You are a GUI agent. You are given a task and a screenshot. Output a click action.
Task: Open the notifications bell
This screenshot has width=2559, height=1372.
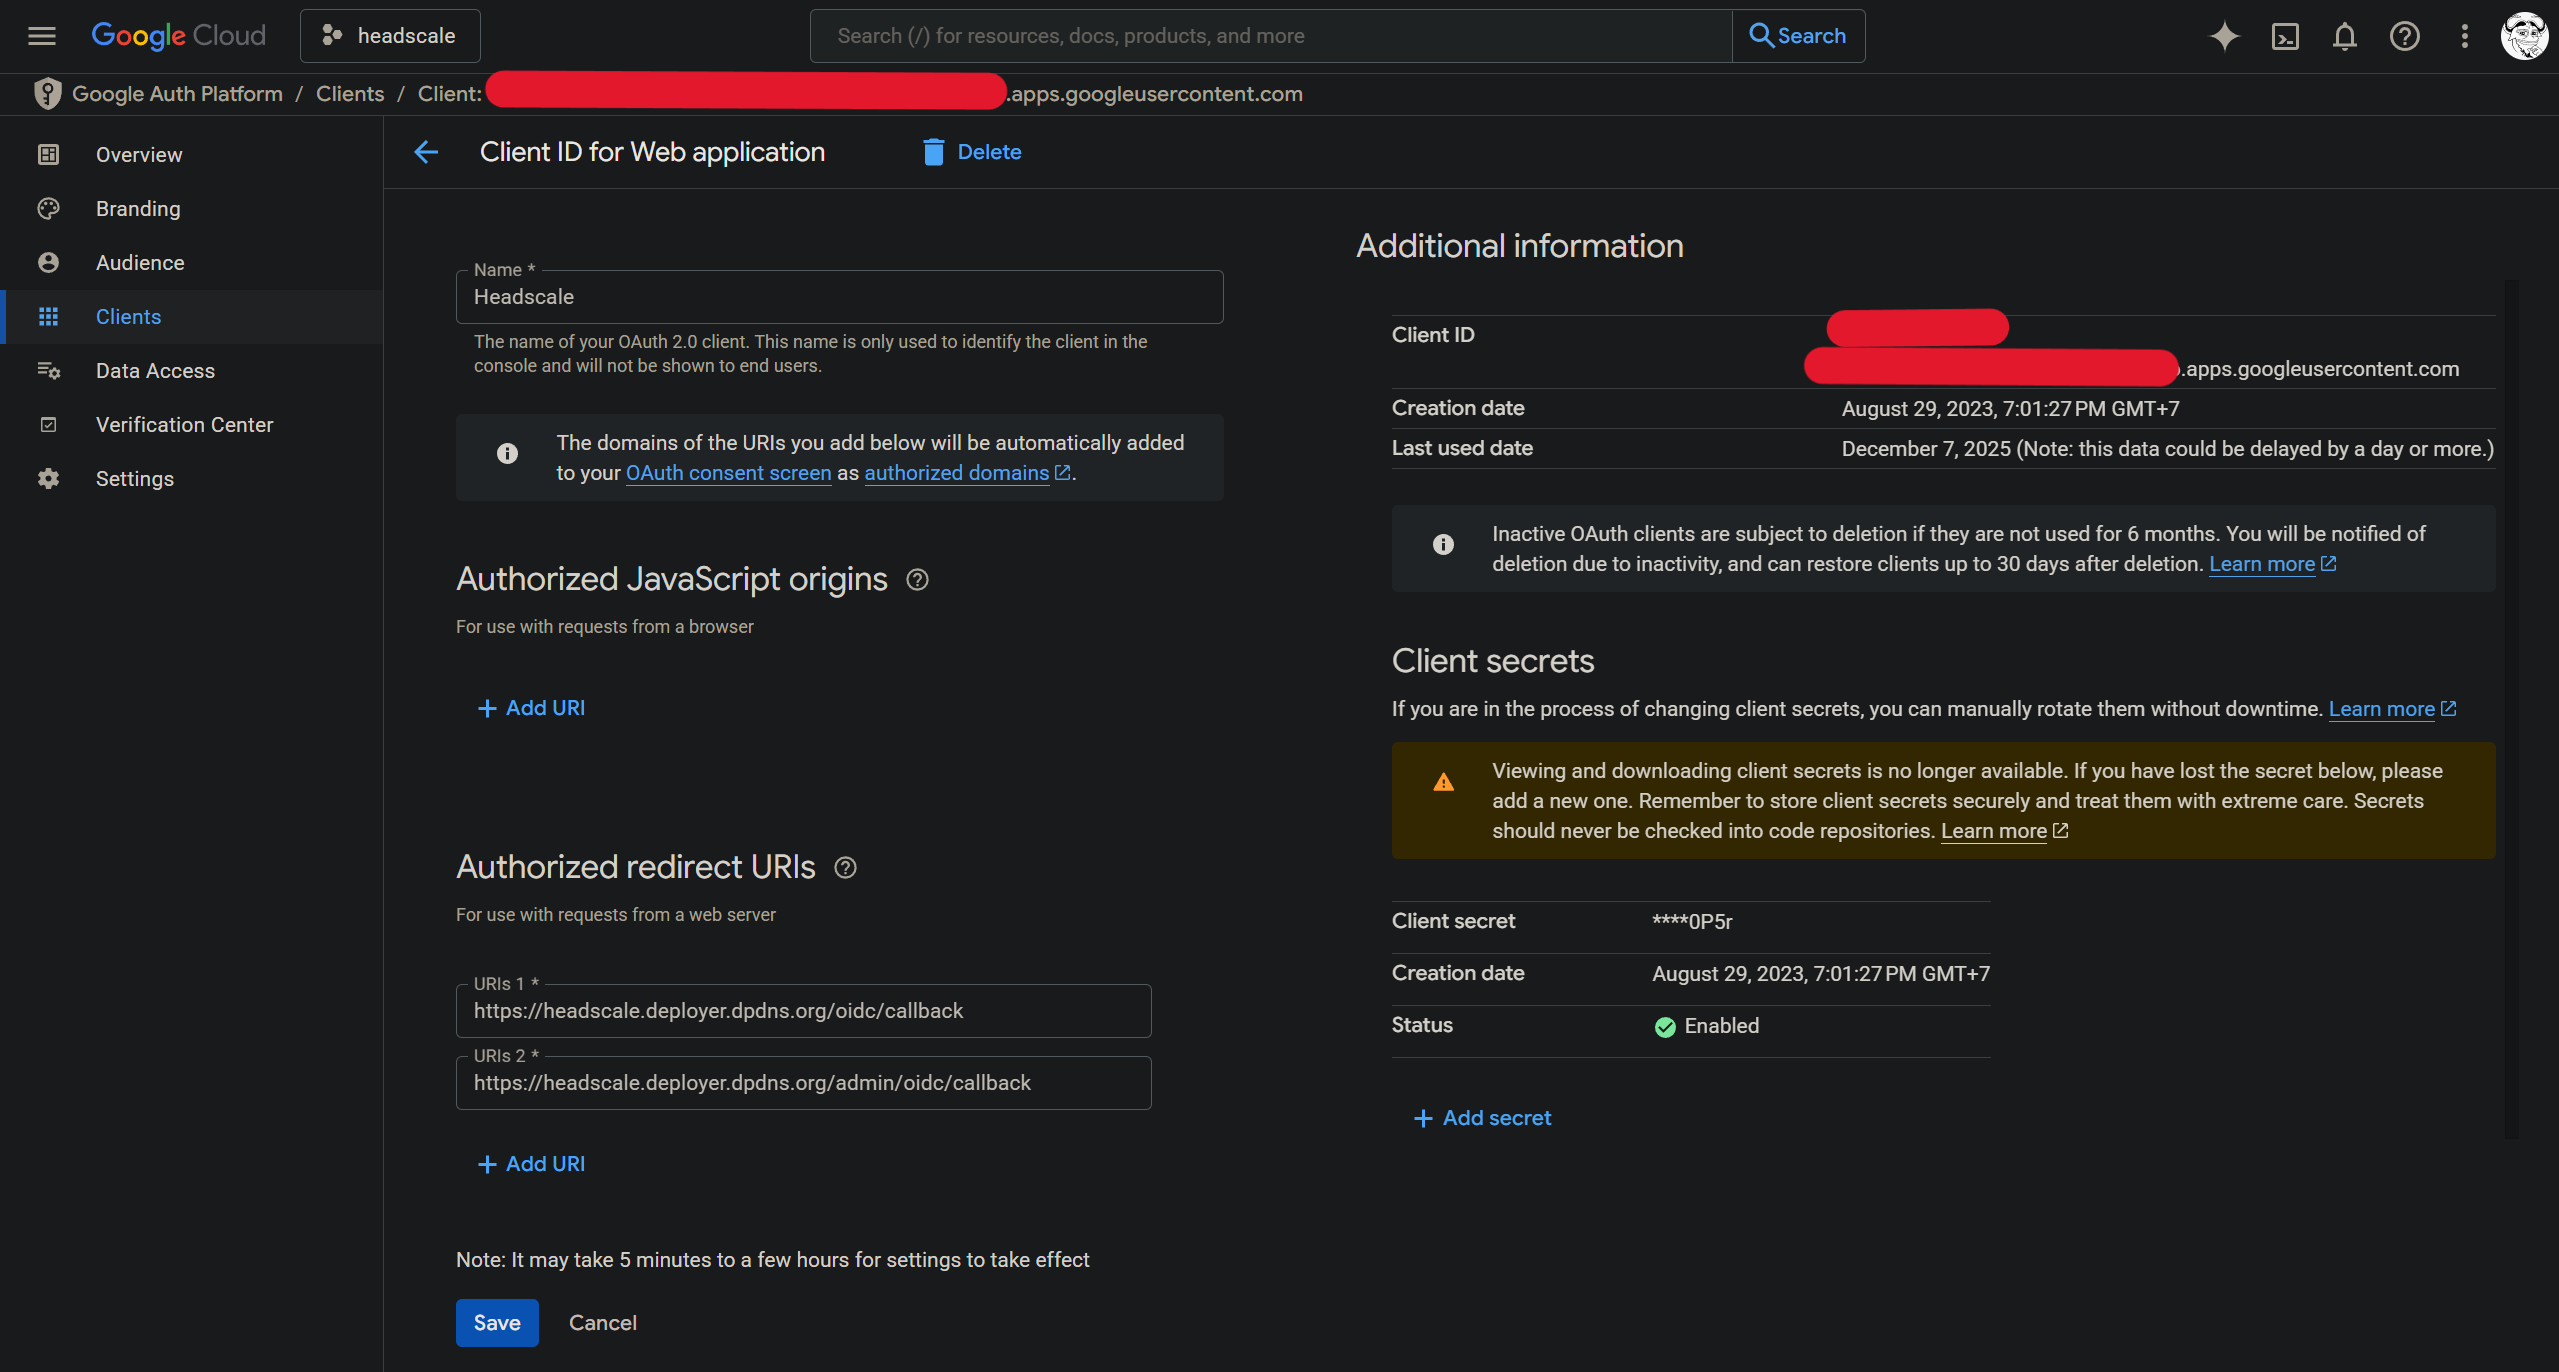coord(2344,36)
